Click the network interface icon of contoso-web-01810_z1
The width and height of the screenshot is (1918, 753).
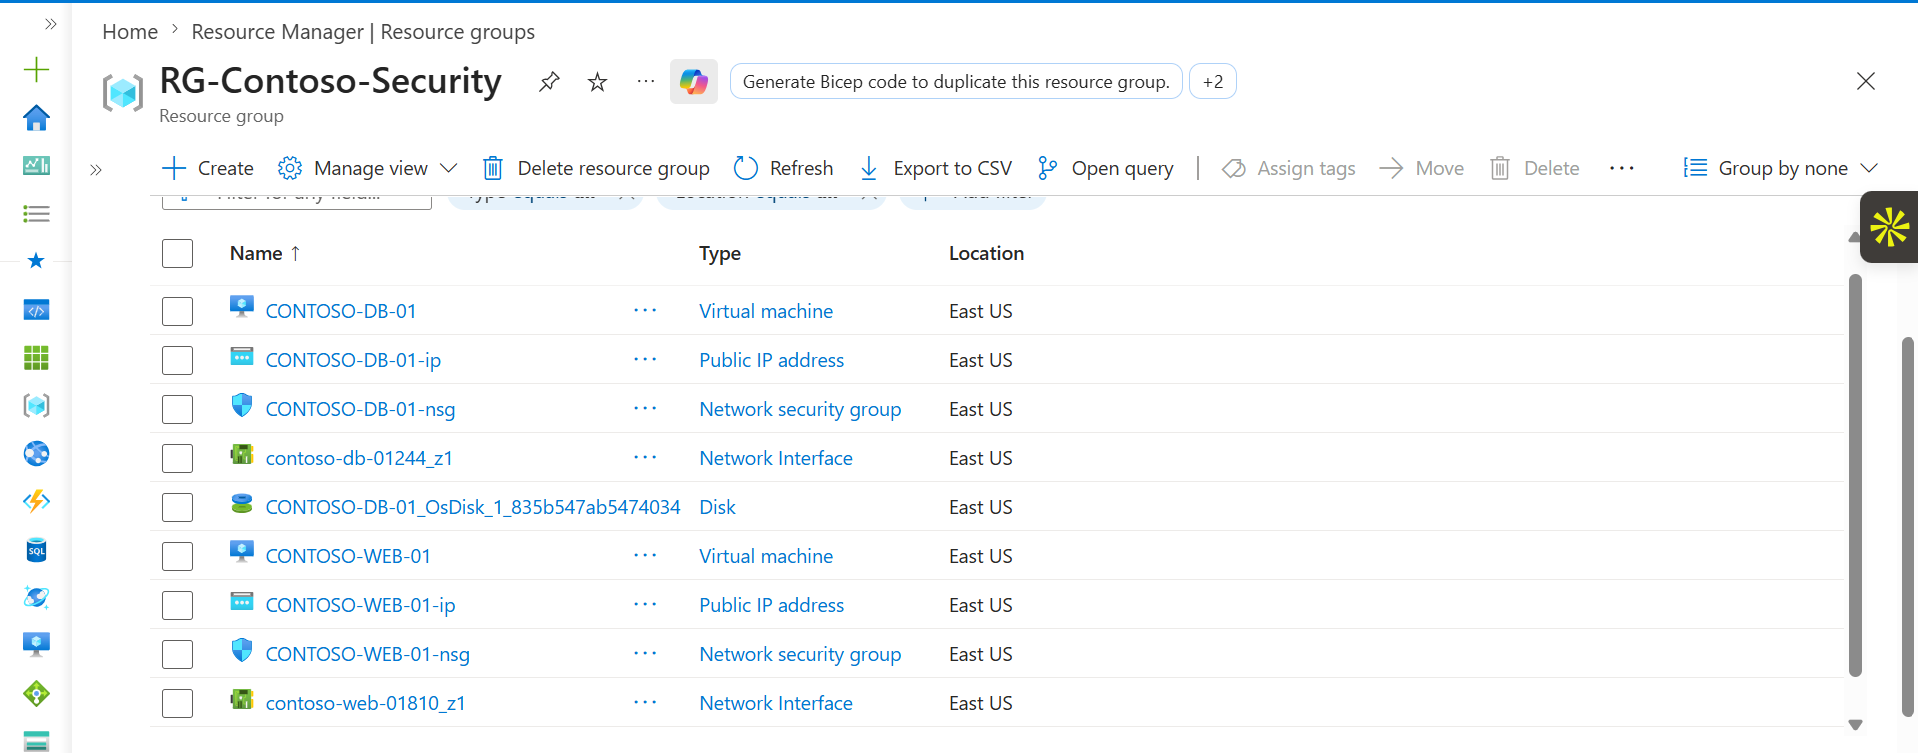tap(242, 699)
